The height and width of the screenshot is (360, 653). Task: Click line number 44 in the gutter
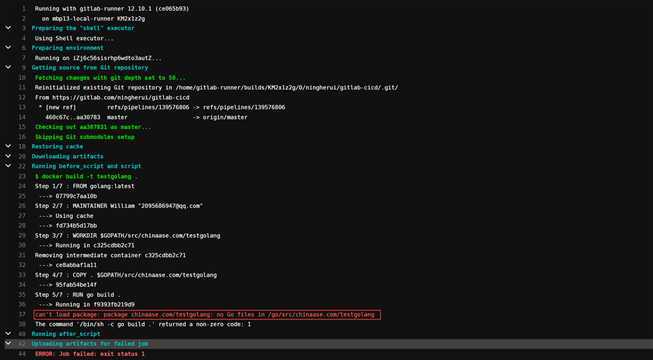click(x=22, y=354)
